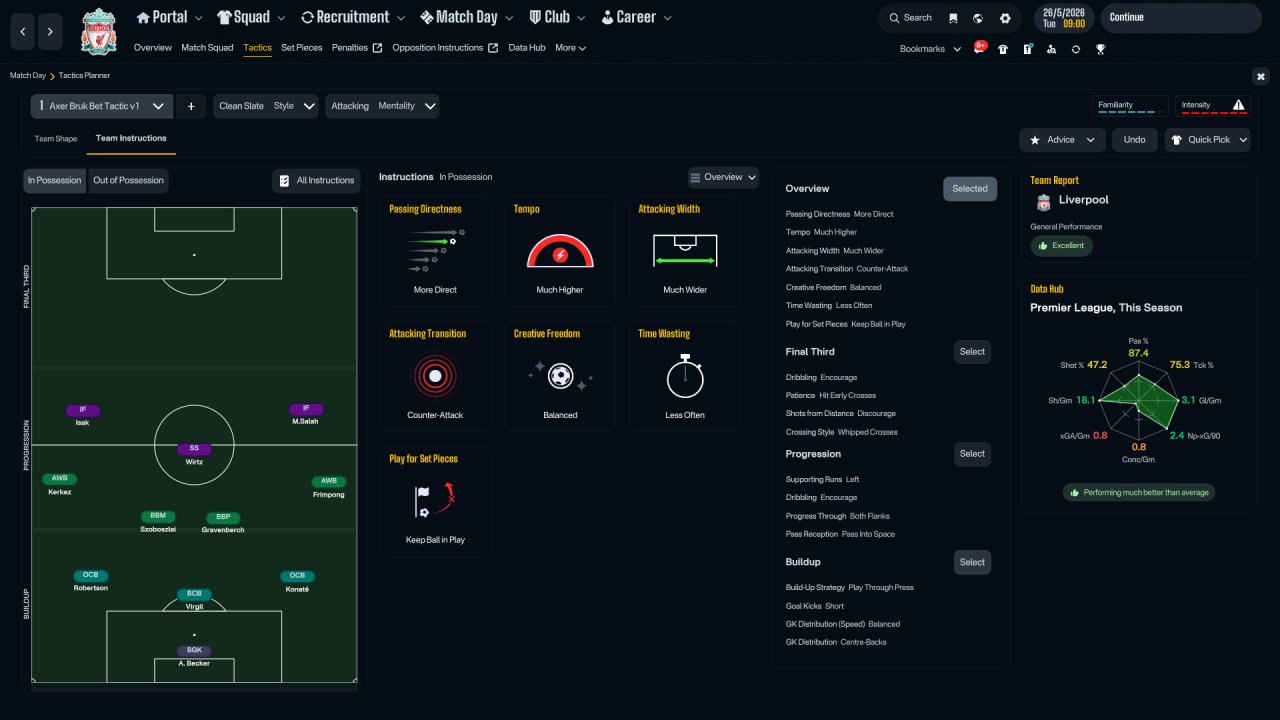Switch to Out of Possession view
The width and height of the screenshot is (1280, 720).
[x=128, y=181]
